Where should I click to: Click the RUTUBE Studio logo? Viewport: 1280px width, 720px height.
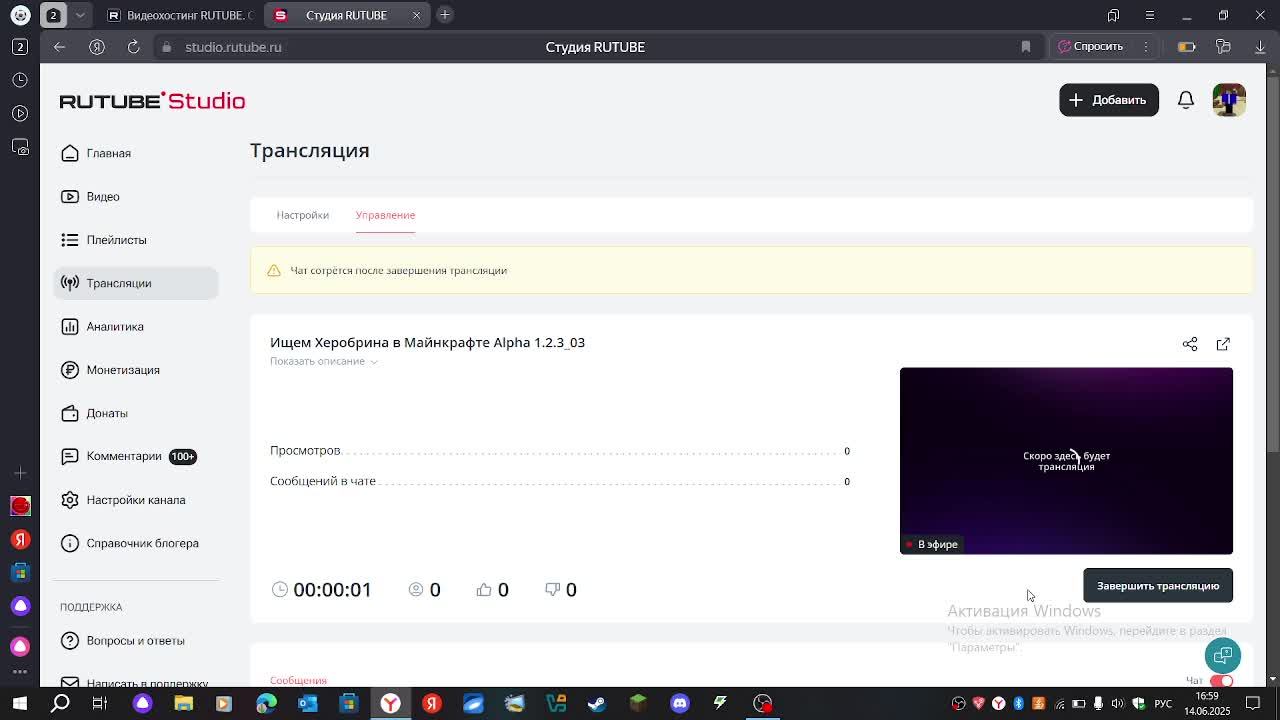pos(152,101)
